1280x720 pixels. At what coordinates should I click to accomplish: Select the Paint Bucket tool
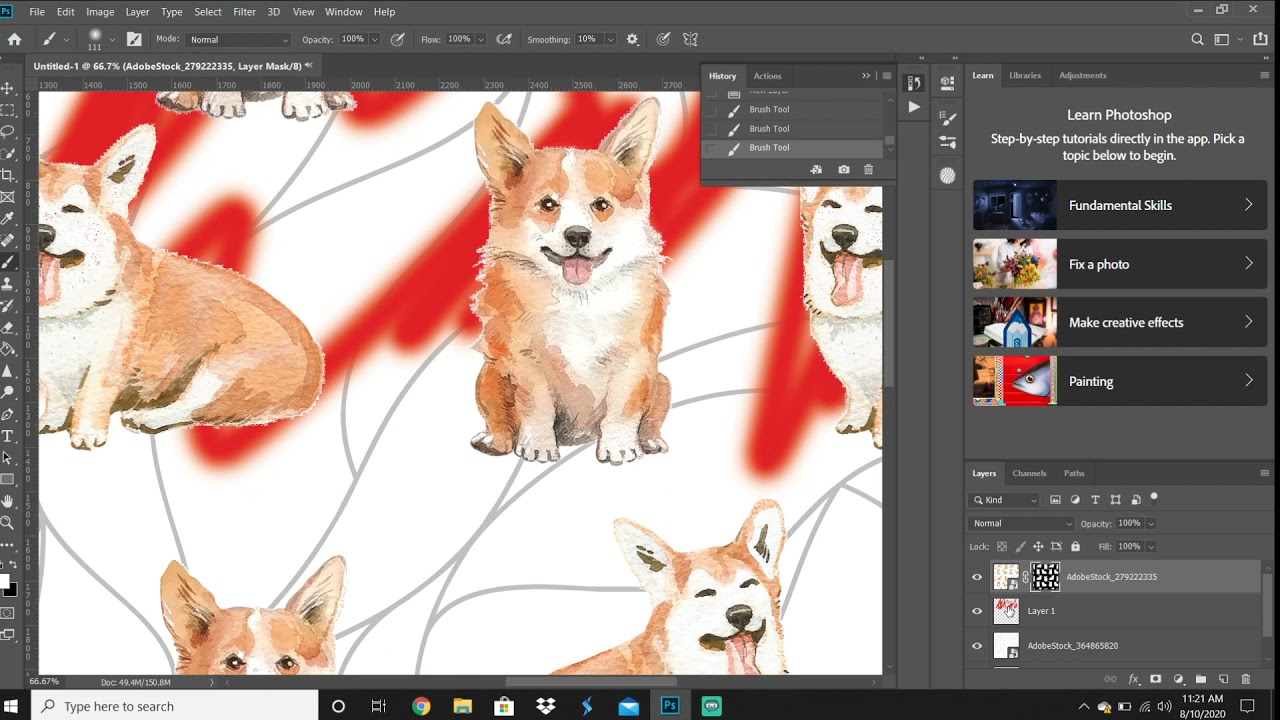8,349
